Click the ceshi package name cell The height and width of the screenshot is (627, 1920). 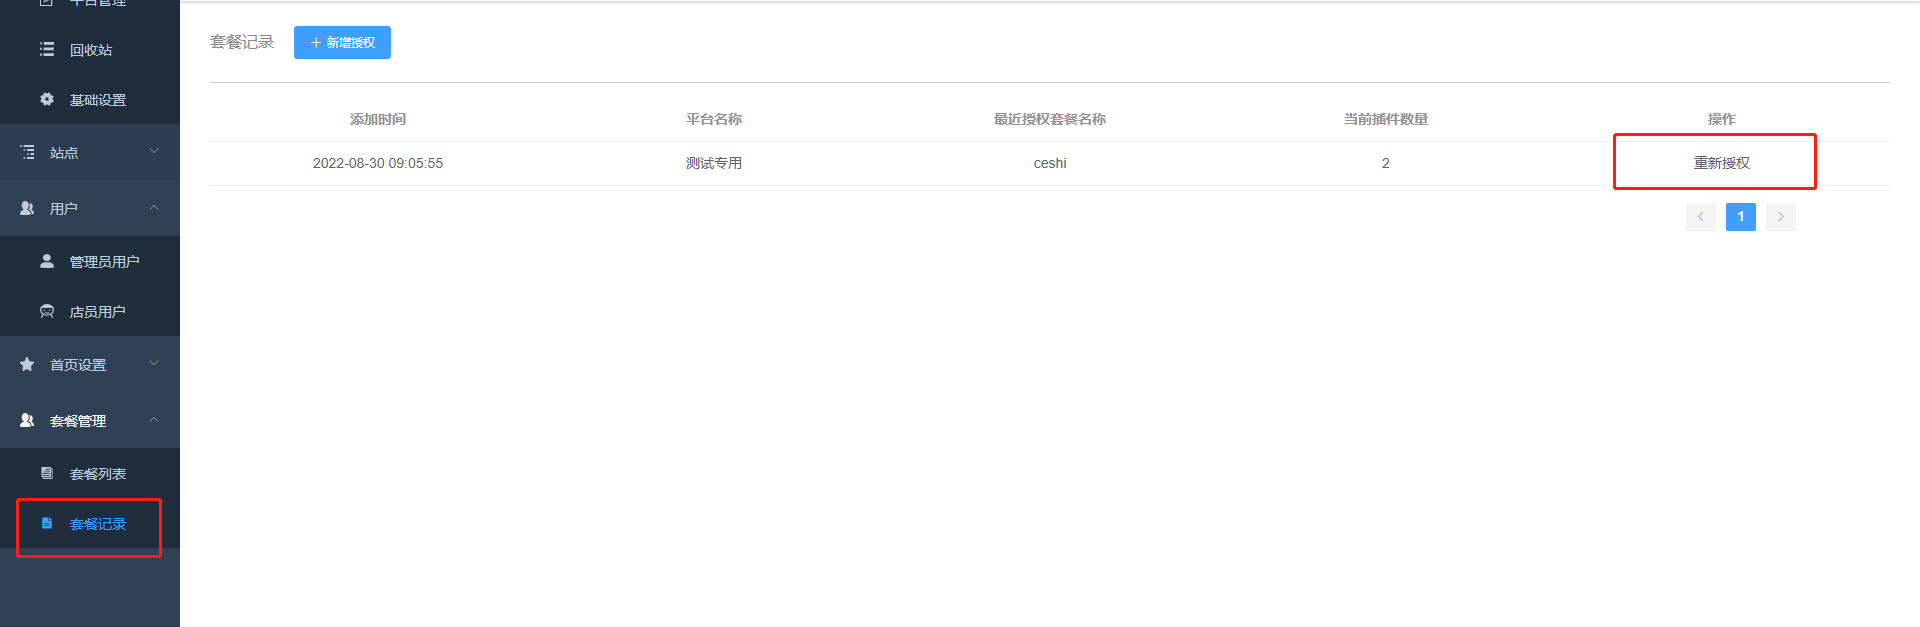pyautogui.click(x=1050, y=163)
